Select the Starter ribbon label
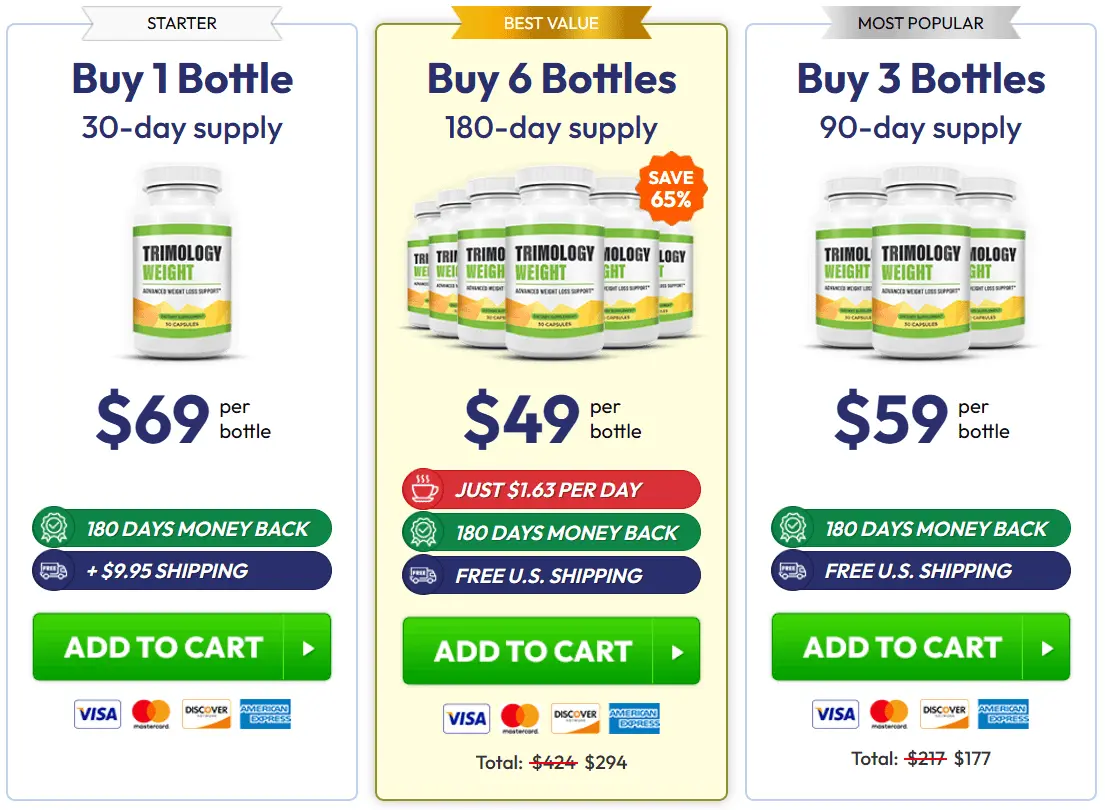The image size is (1105, 810). coord(182,23)
